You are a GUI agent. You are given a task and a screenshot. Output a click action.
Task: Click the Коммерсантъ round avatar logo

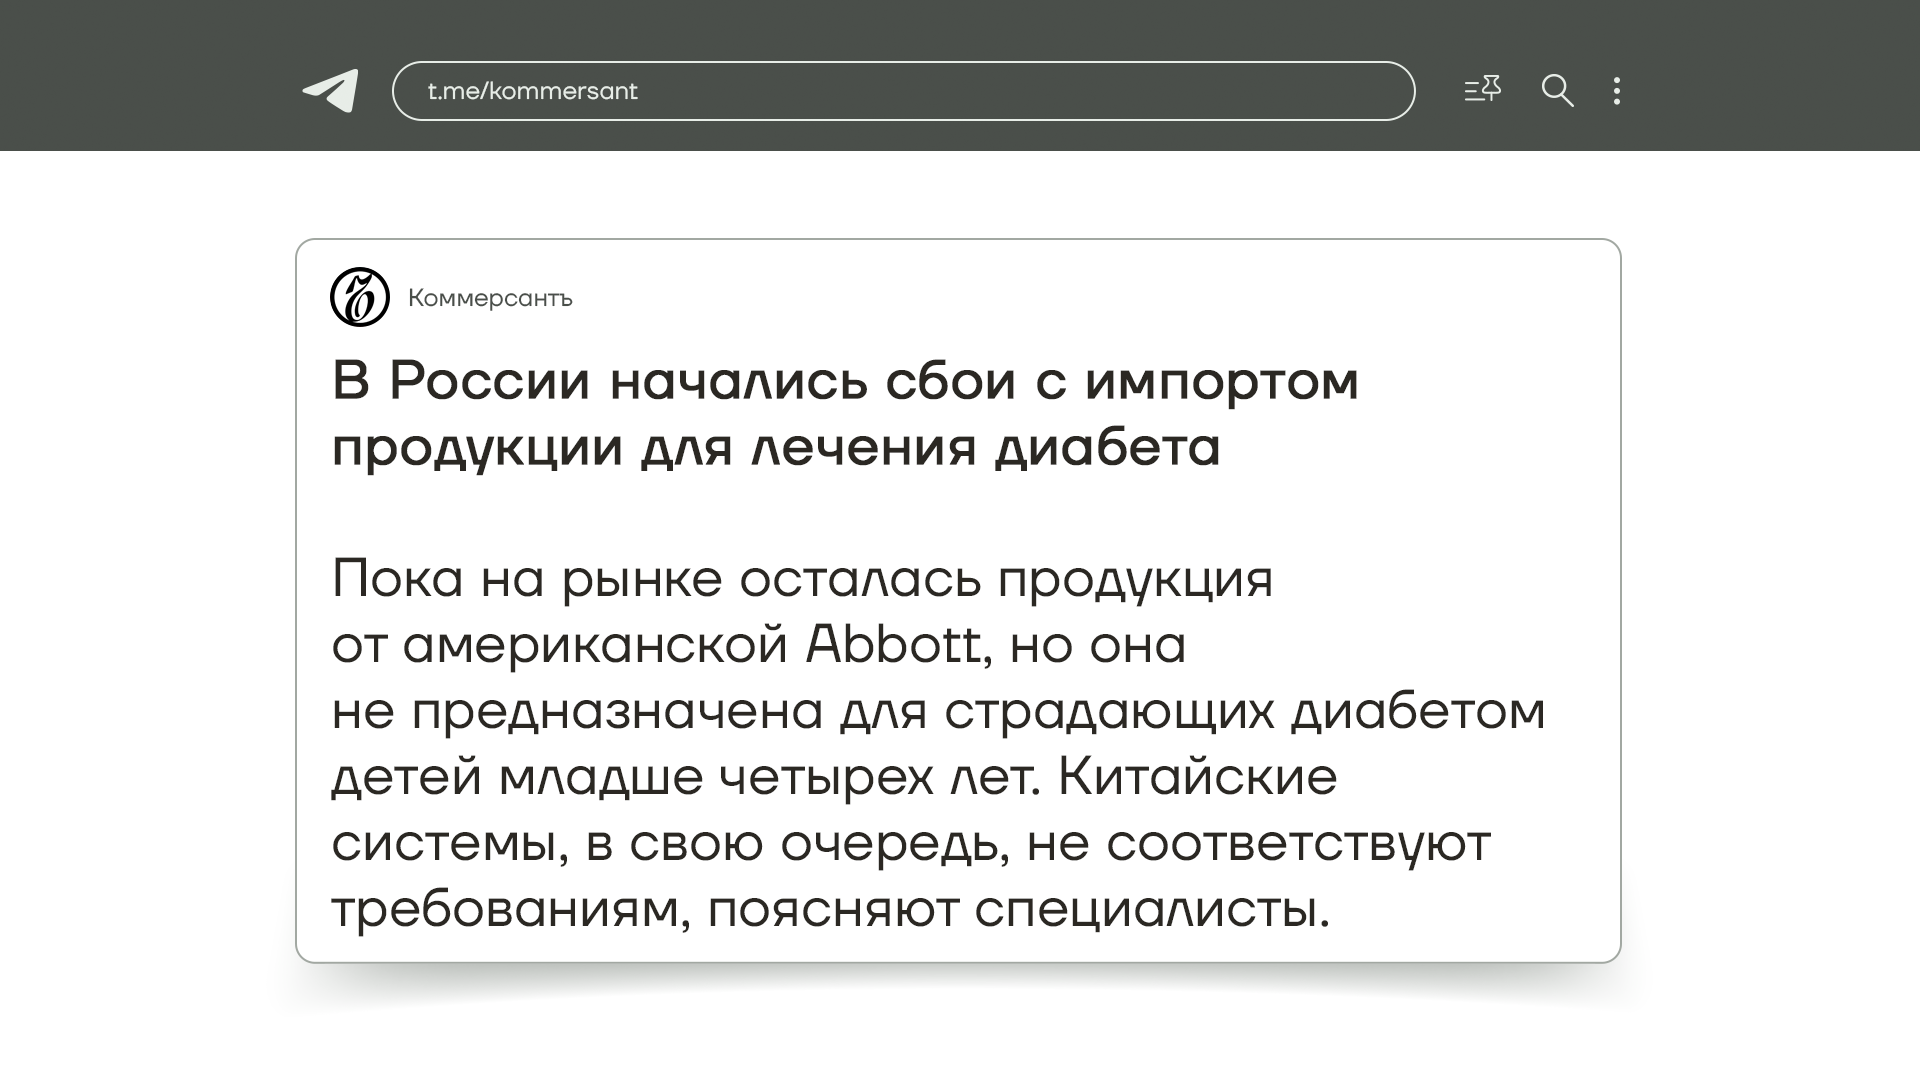tap(359, 297)
